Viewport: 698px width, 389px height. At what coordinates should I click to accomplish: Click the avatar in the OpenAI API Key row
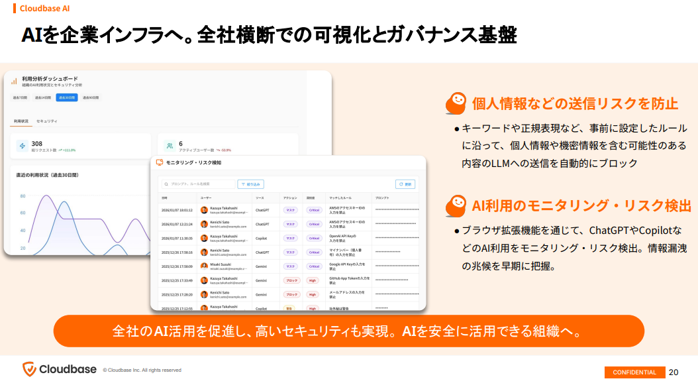point(204,238)
